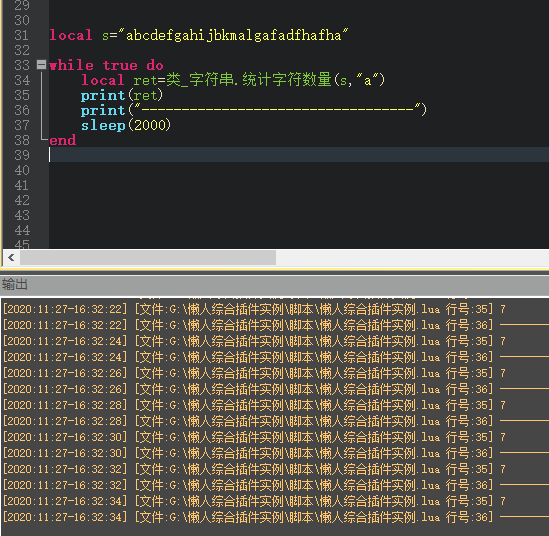Click the print(ret) line

122,95
